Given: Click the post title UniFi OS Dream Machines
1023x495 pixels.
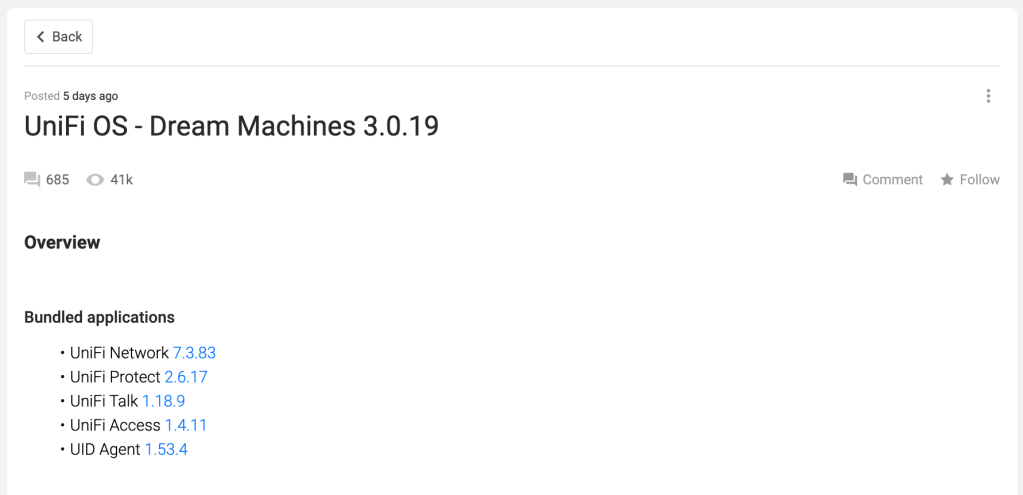Looking at the screenshot, I should [x=231, y=127].
